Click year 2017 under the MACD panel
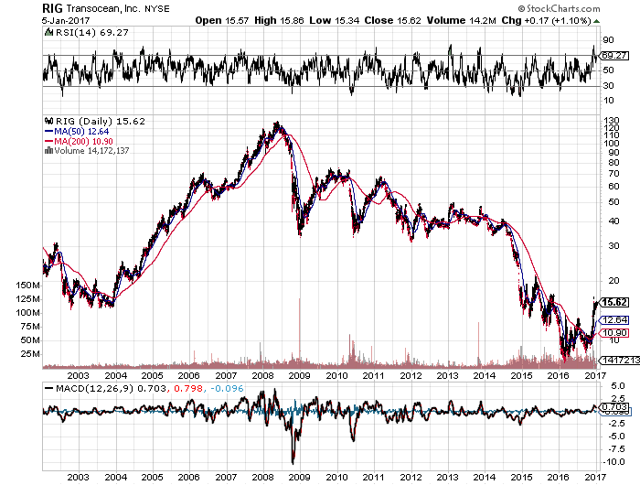Viewport: 640px width, 485px height. click(x=595, y=477)
